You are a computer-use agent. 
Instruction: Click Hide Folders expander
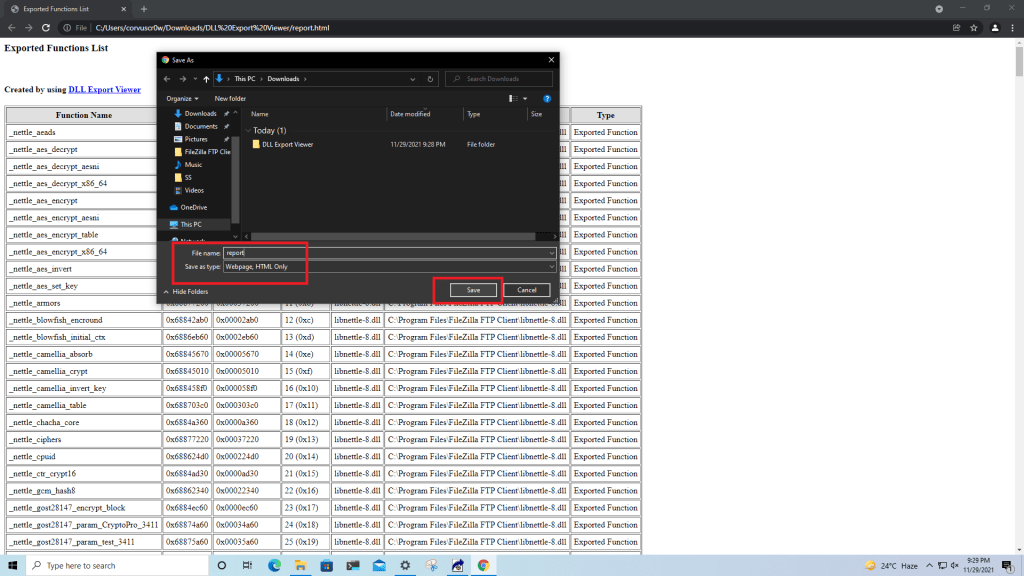pyautogui.click(x=186, y=292)
